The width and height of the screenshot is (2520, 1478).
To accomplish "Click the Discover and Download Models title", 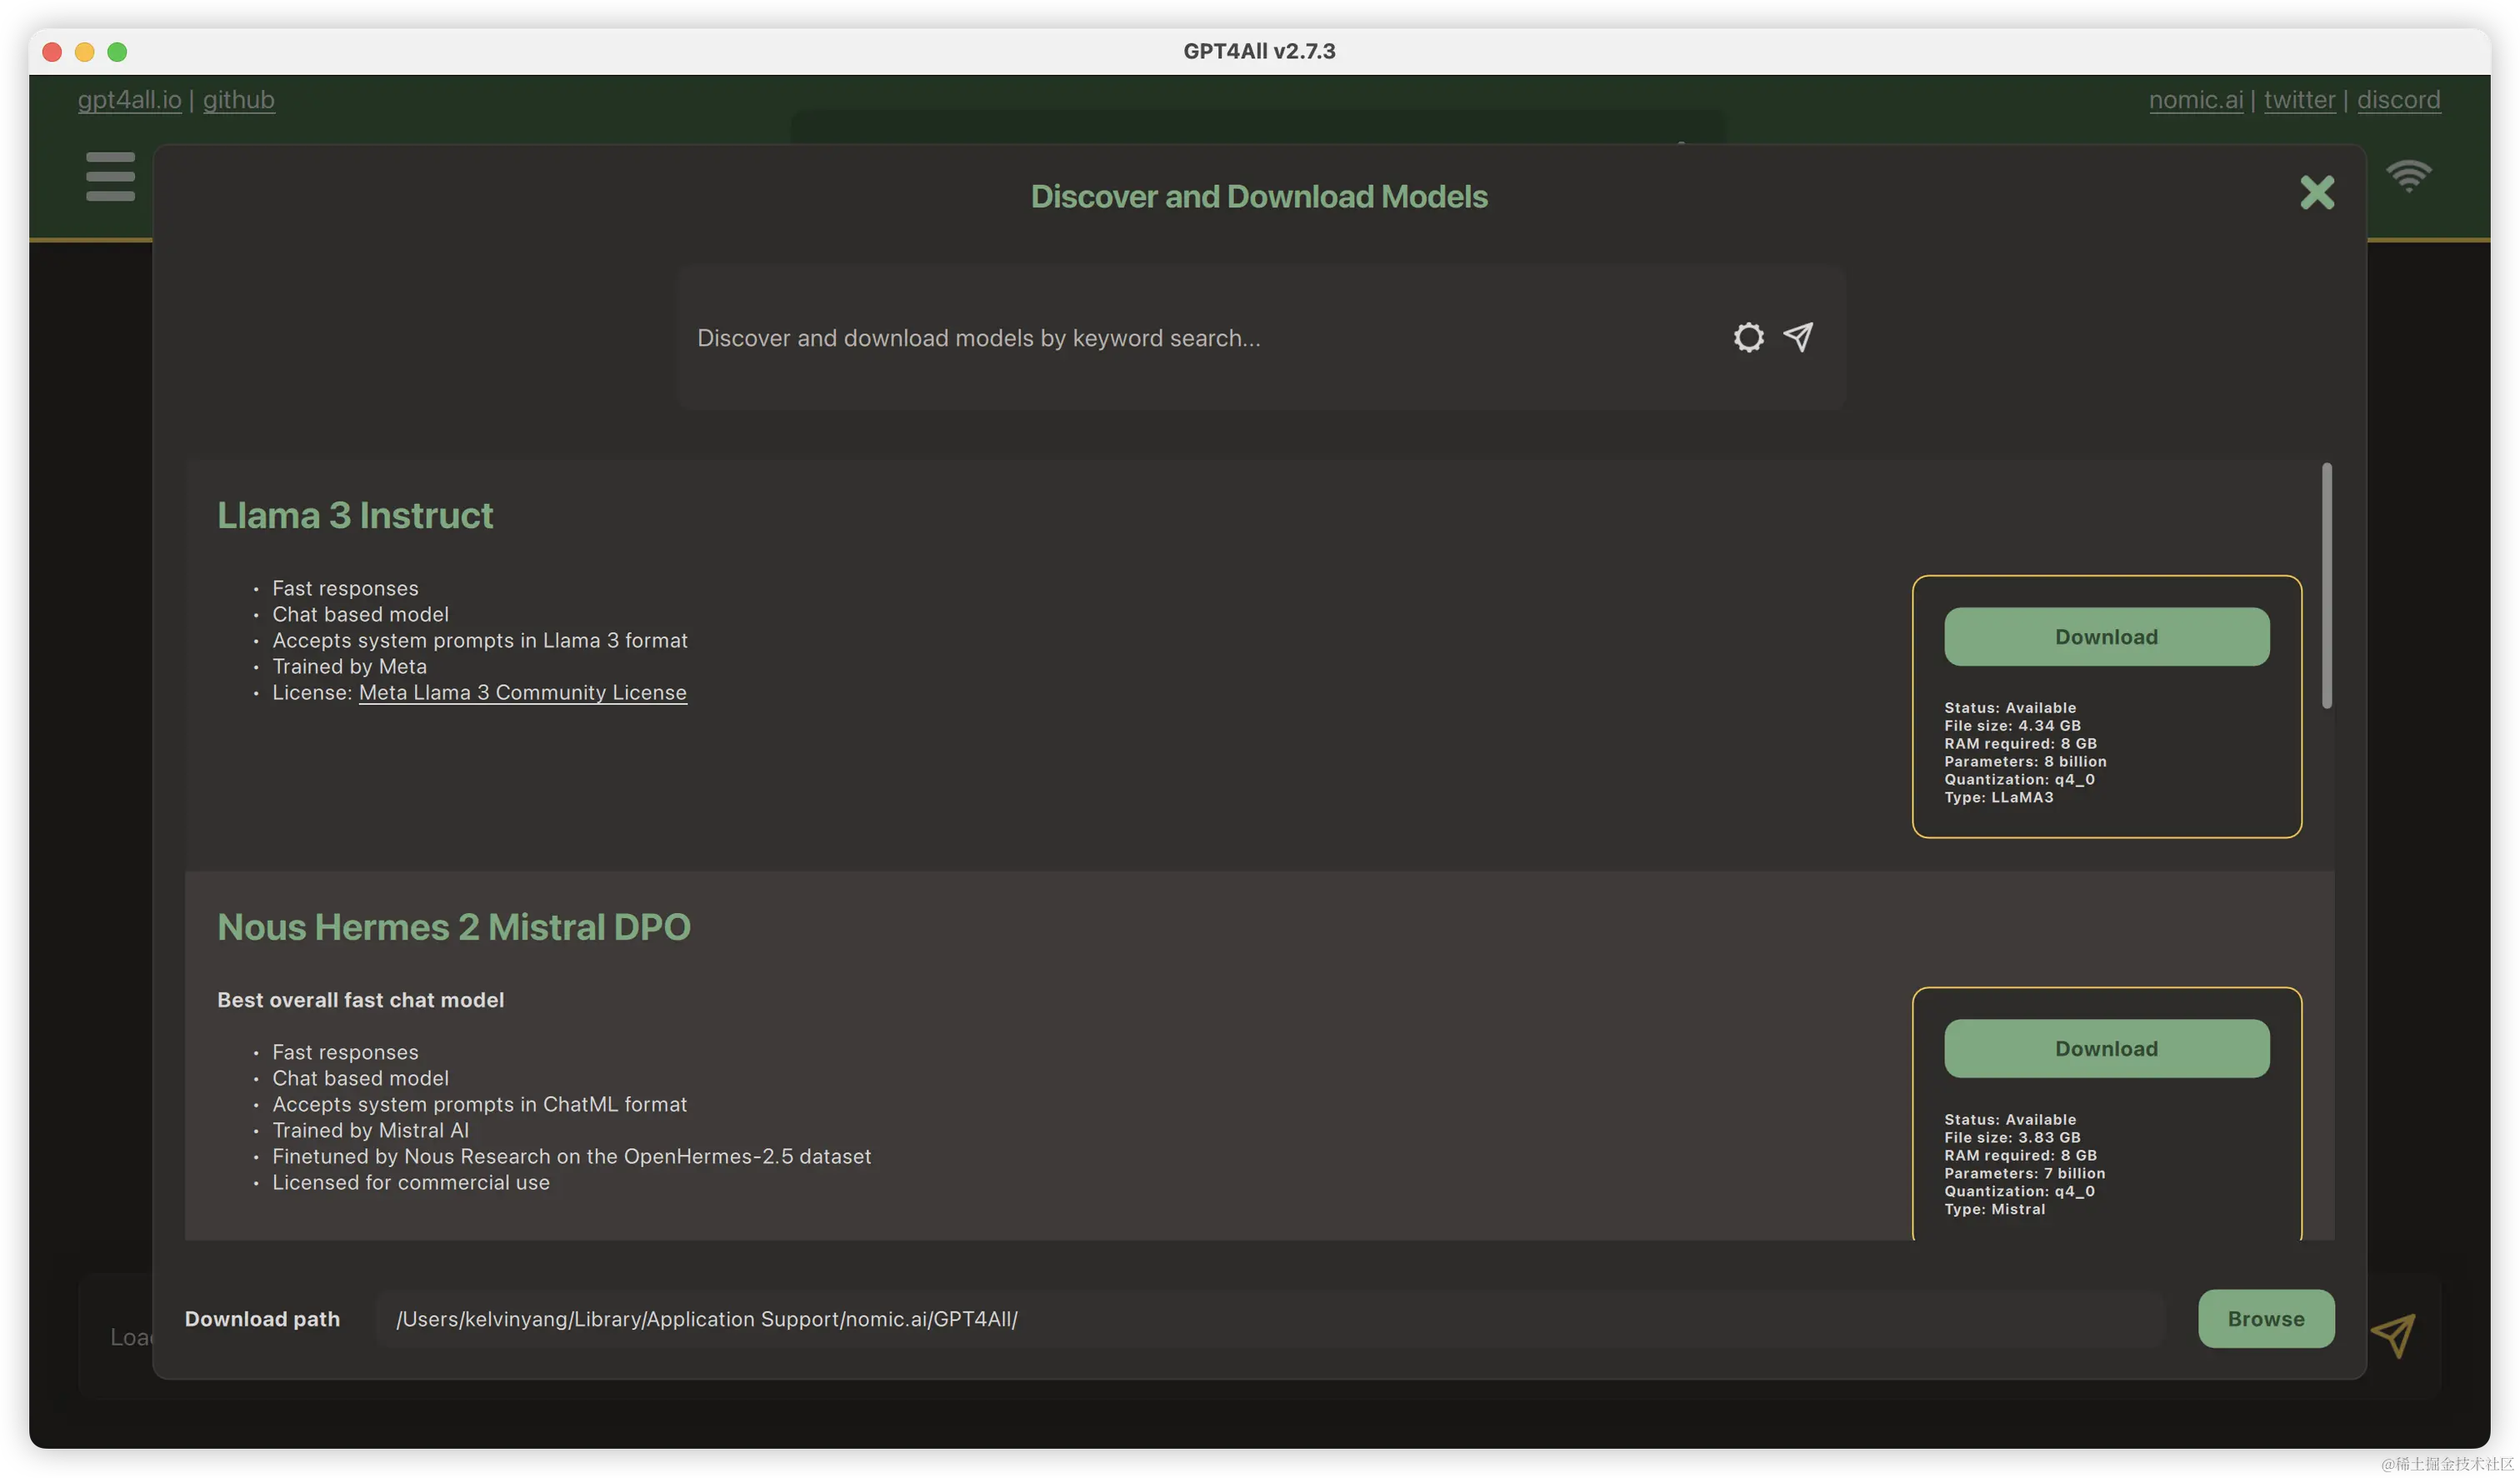I will tap(1259, 197).
